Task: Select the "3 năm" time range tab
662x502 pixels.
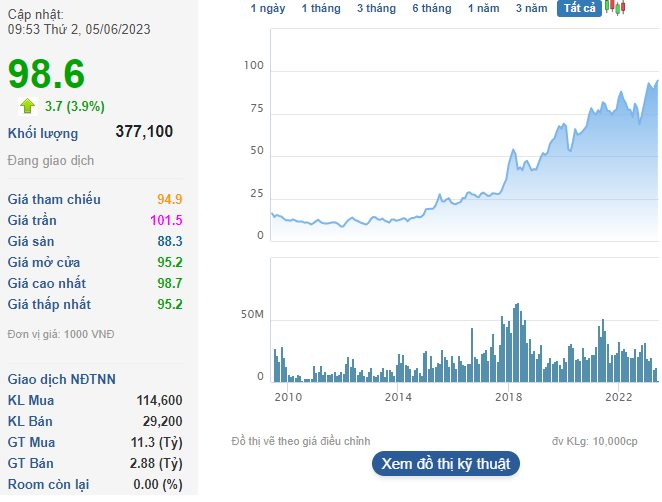Action: tap(531, 8)
